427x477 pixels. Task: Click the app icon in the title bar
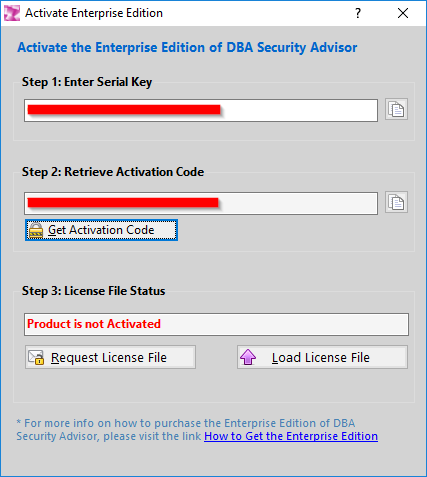click(x=12, y=13)
